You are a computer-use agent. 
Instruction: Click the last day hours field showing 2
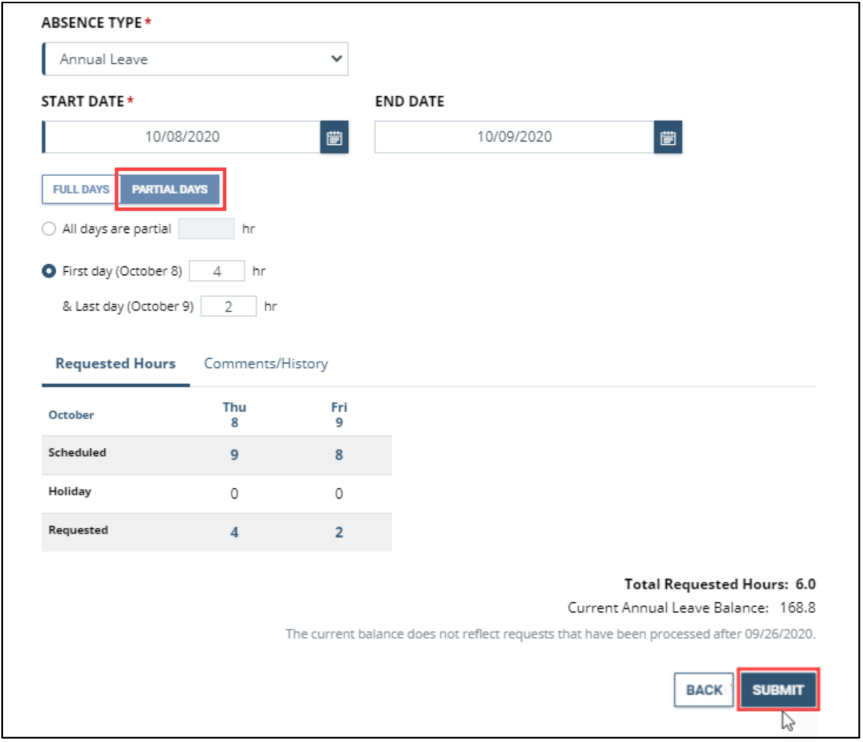pyautogui.click(x=229, y=306)
